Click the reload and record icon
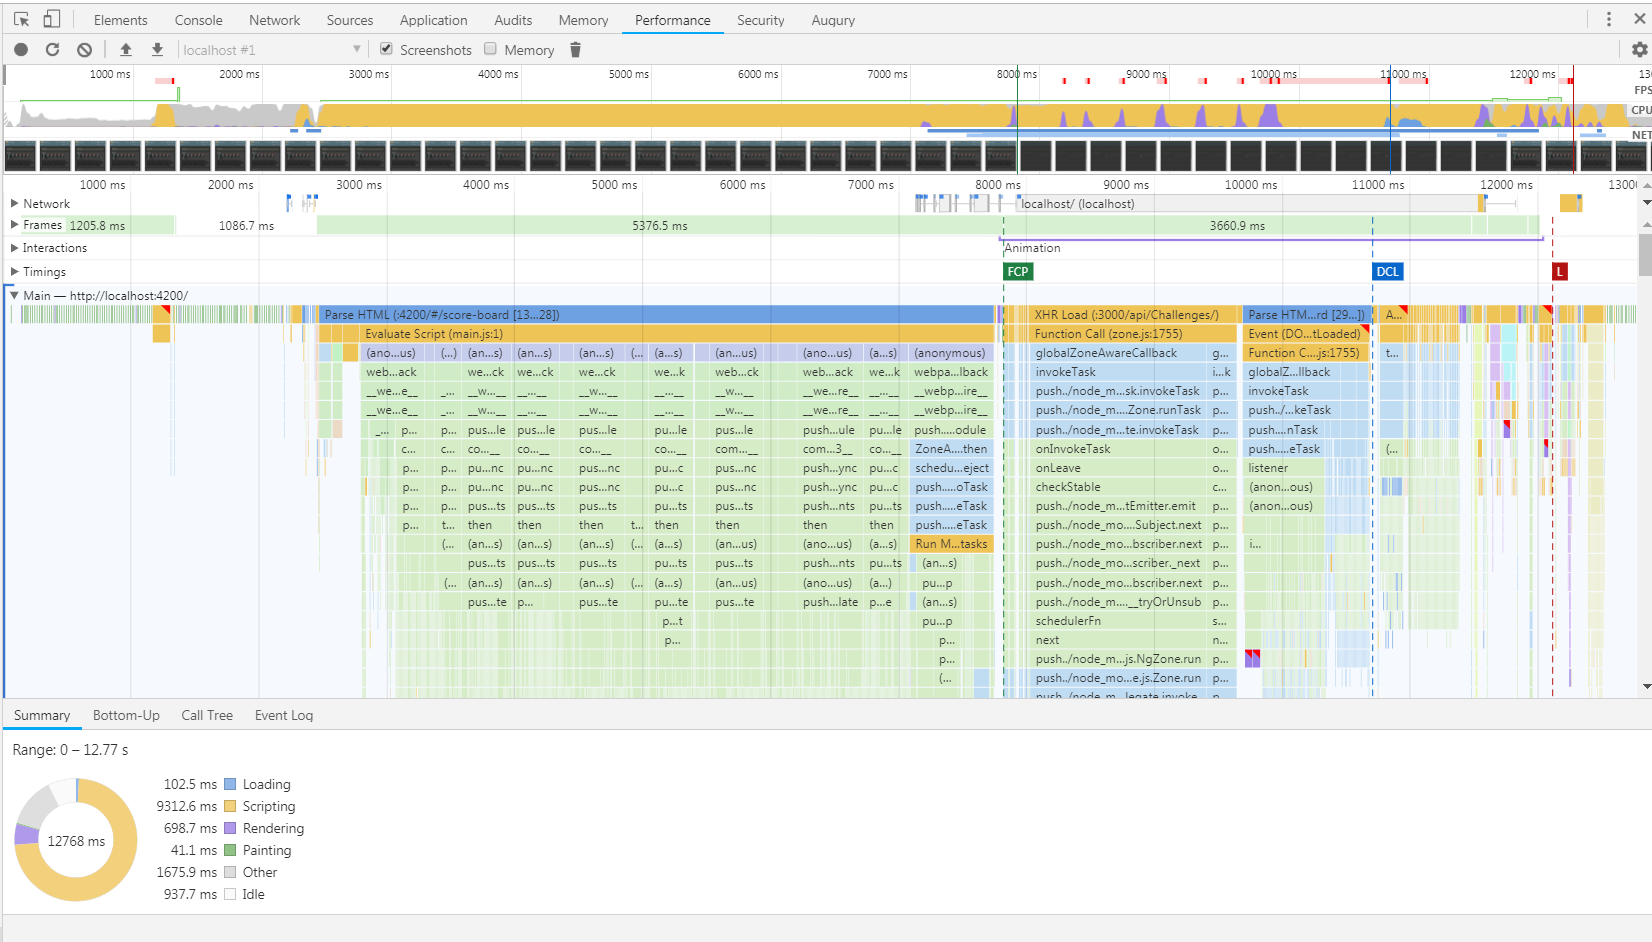The height and width of the screenshot is (942, 1652). point(53,50)
